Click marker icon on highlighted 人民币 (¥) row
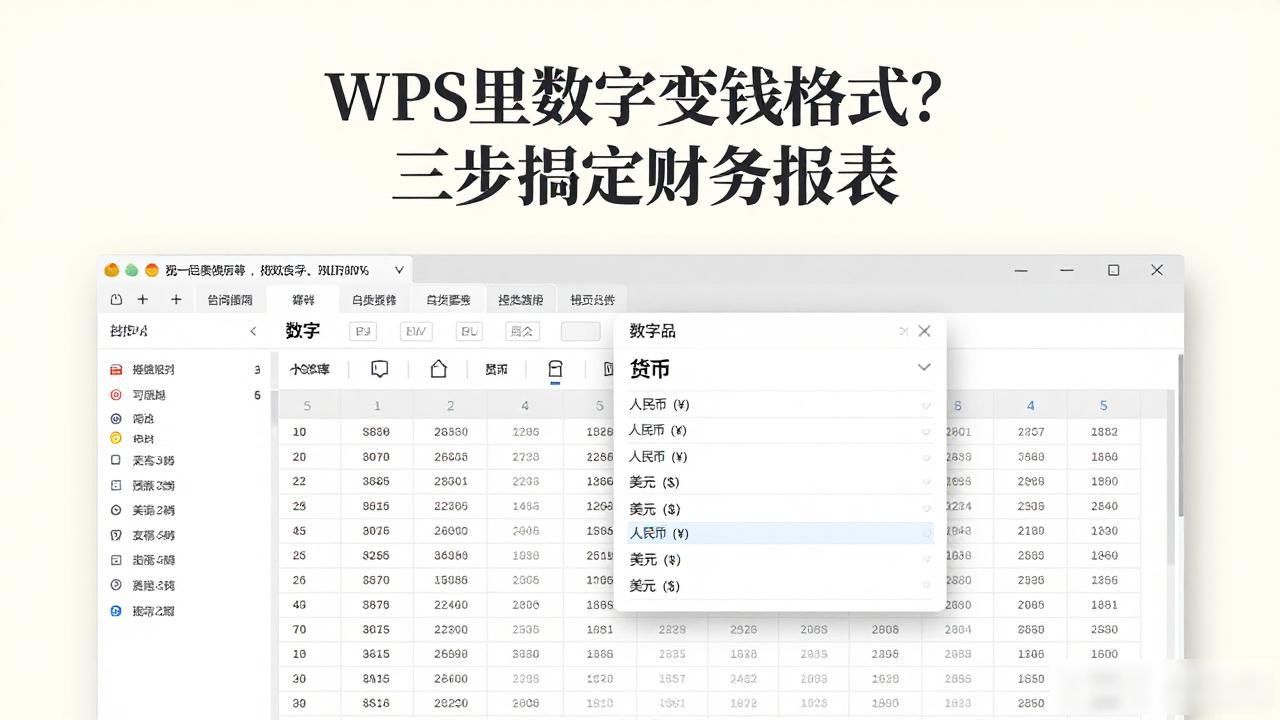1280x720 pixels. point(926,534)
